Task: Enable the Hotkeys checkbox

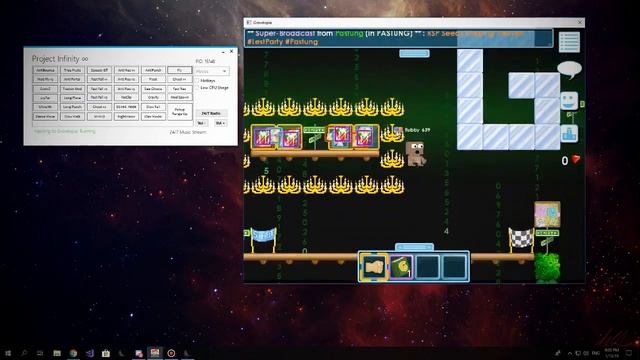Action: pos(198,81)
